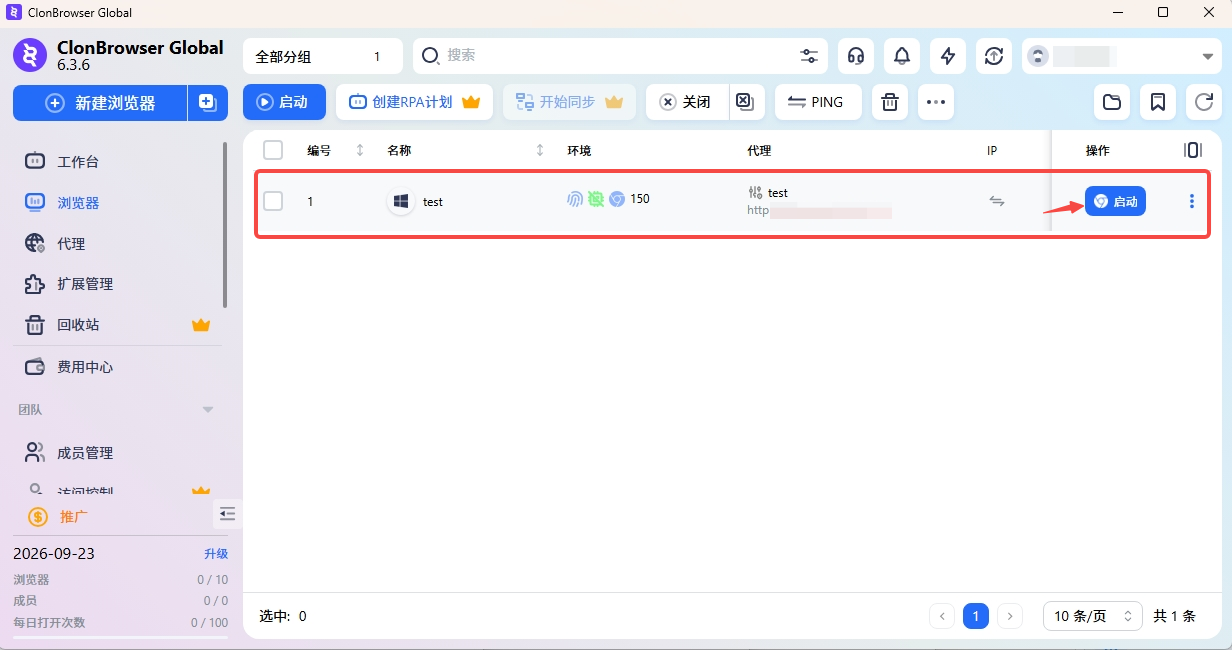This screenshot has width=1232, height=650.
Task: Sort by 编号 column arrows
Action: (x=360, y=150)
